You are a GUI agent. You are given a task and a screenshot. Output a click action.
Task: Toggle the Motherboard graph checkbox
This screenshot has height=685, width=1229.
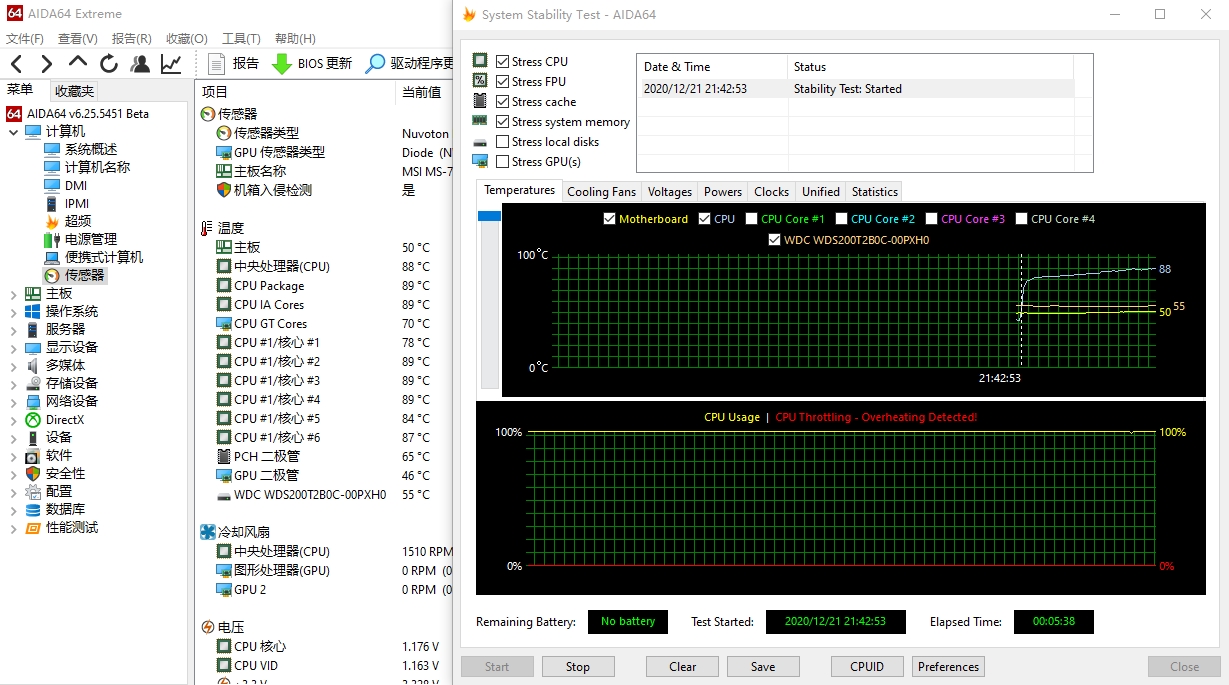tap(610, 218)
